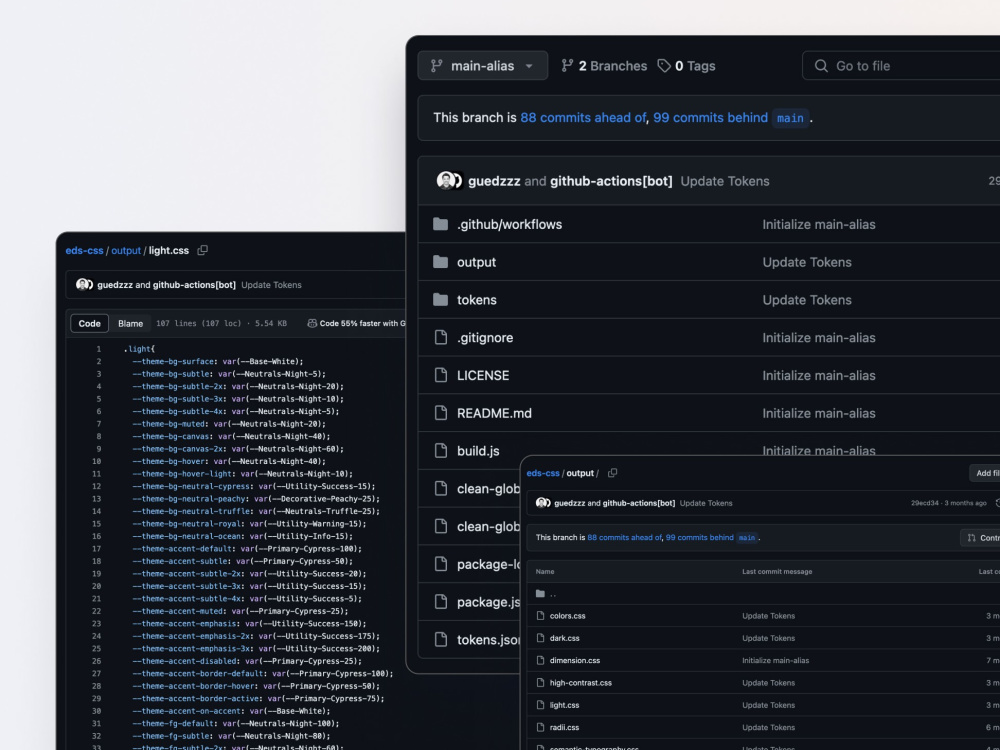Screen dimensions: 1000x750
Task: Click the file icon beside build.js
Action: click(440, 451)
